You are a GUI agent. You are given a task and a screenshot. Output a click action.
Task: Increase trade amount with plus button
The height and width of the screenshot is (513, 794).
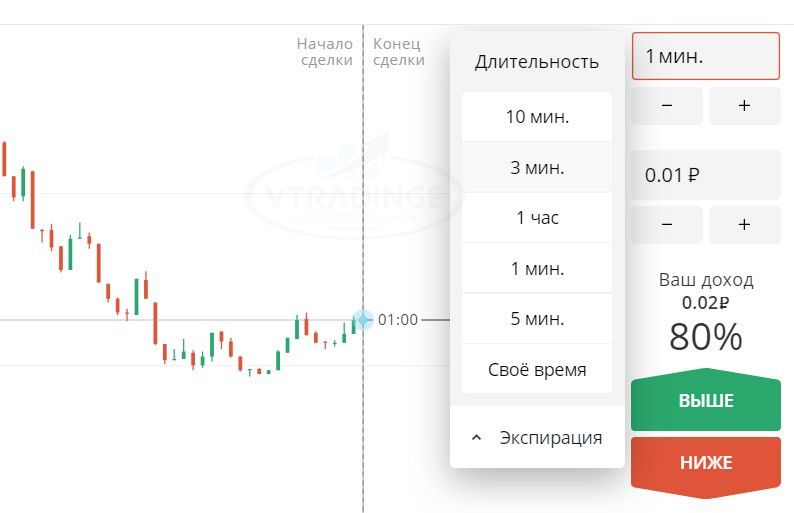[x=744, y=224]
